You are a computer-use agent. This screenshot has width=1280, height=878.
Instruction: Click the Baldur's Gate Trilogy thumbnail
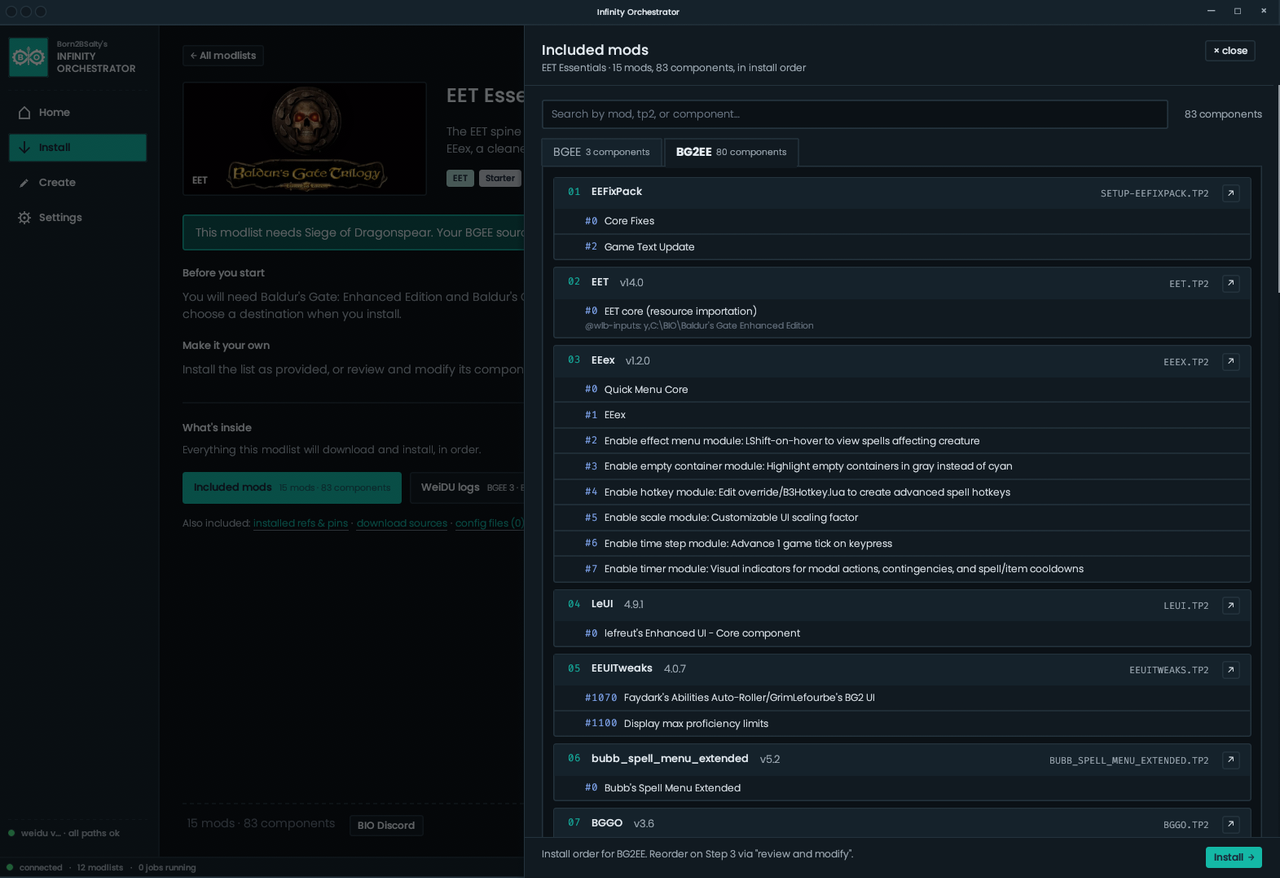(305, 139)
